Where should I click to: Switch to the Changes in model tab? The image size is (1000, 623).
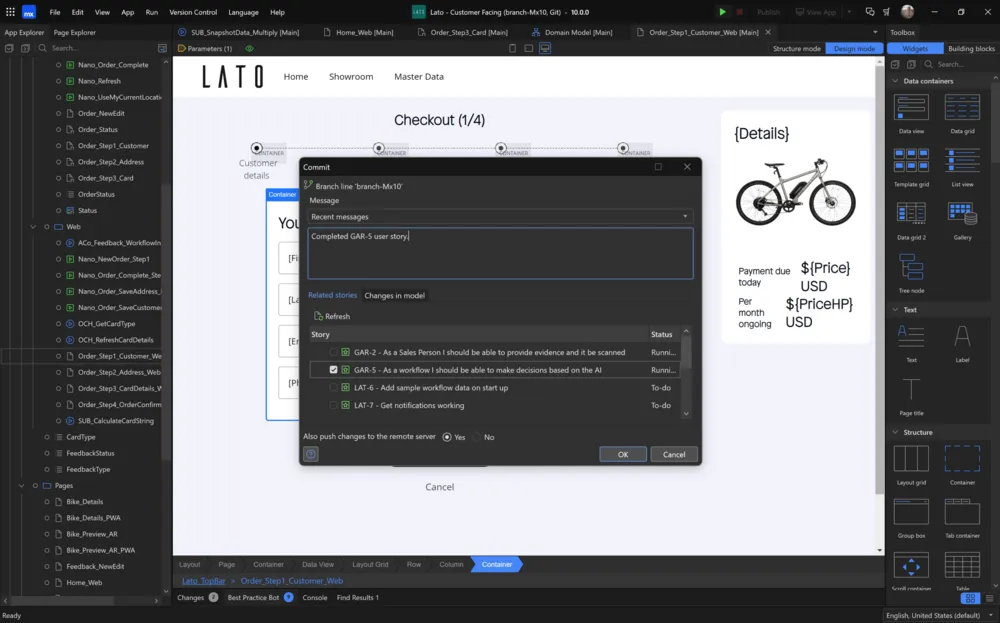pyautogui.click(x=394, y=296)
